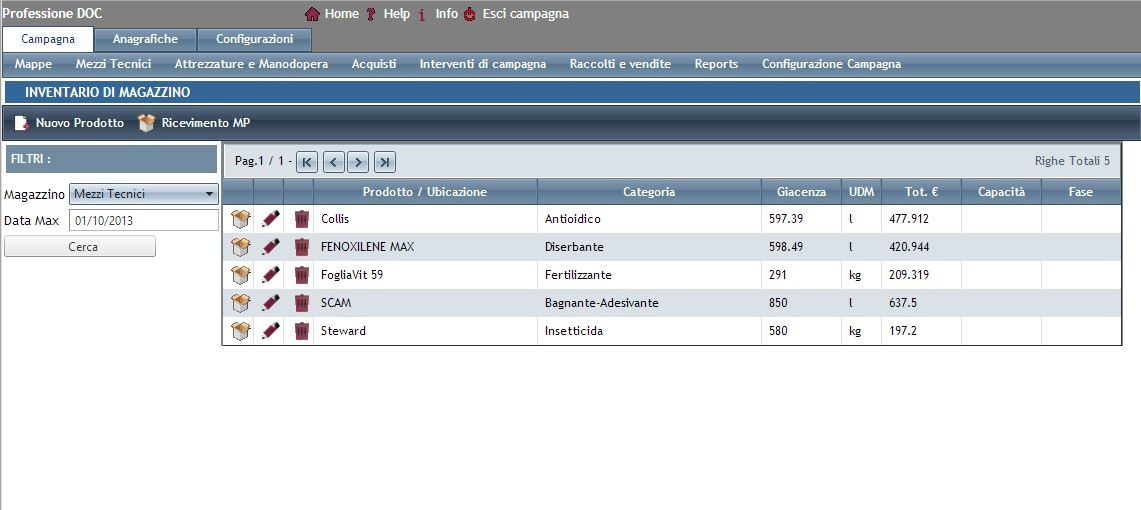This screenshot has height=510, width=1141.
Task: Go to Home via house icon
Action: point(312,14)
